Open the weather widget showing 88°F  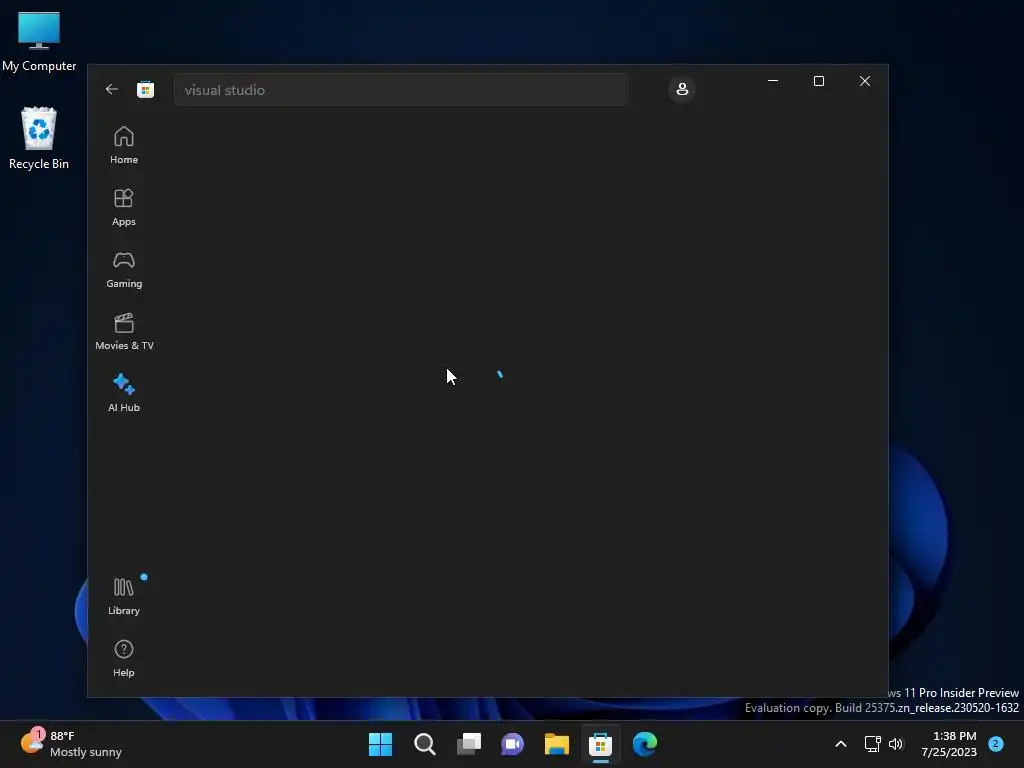pos(71,744)
